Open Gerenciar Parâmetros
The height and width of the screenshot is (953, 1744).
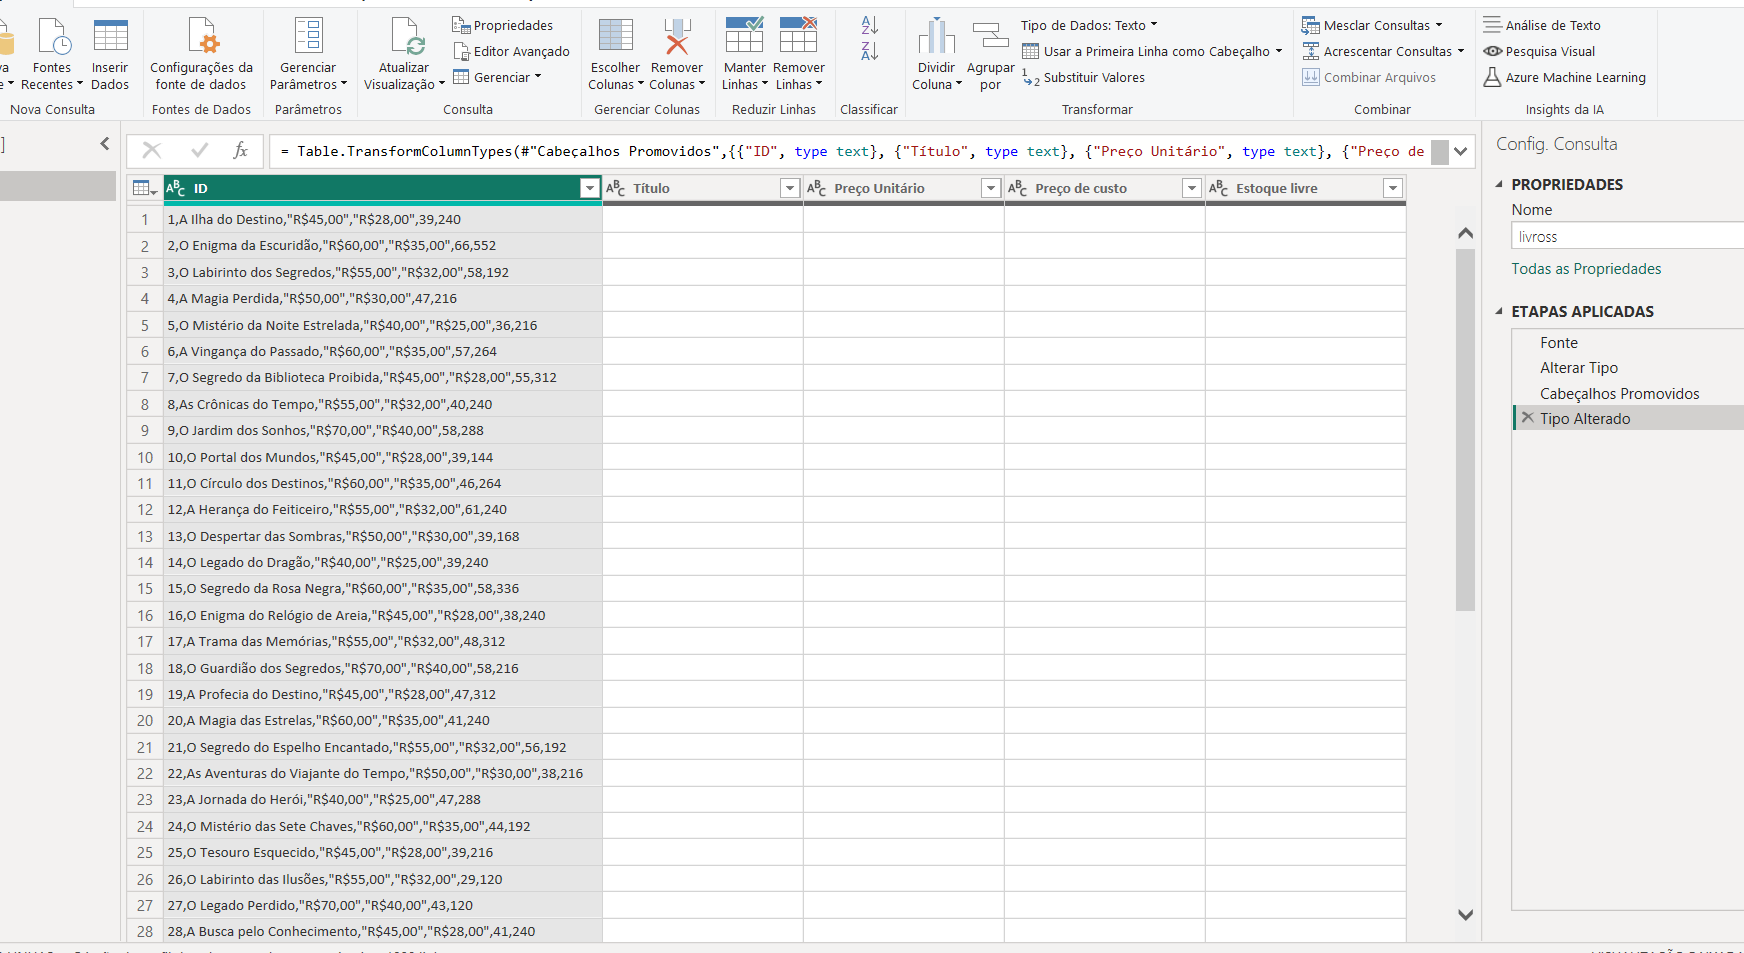pos(308,56)
